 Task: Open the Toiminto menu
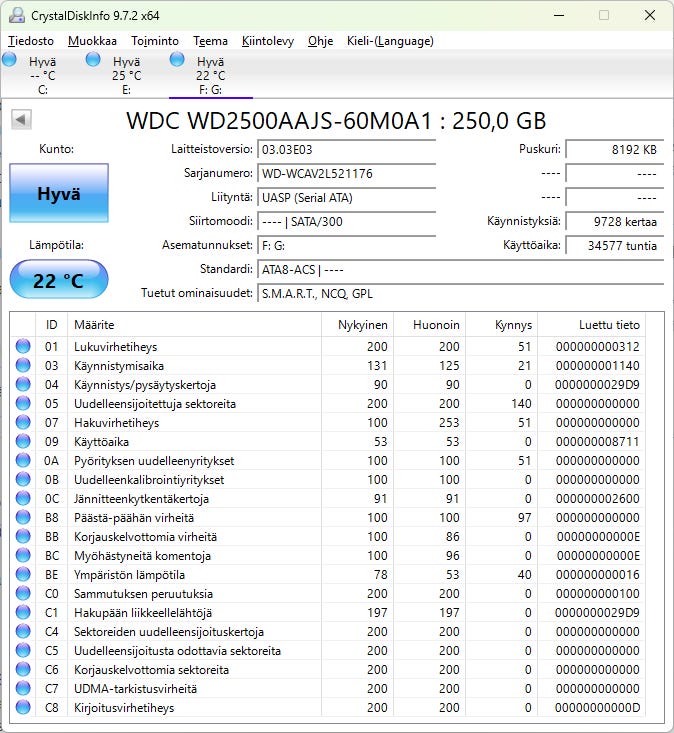(x=155, y=41)
